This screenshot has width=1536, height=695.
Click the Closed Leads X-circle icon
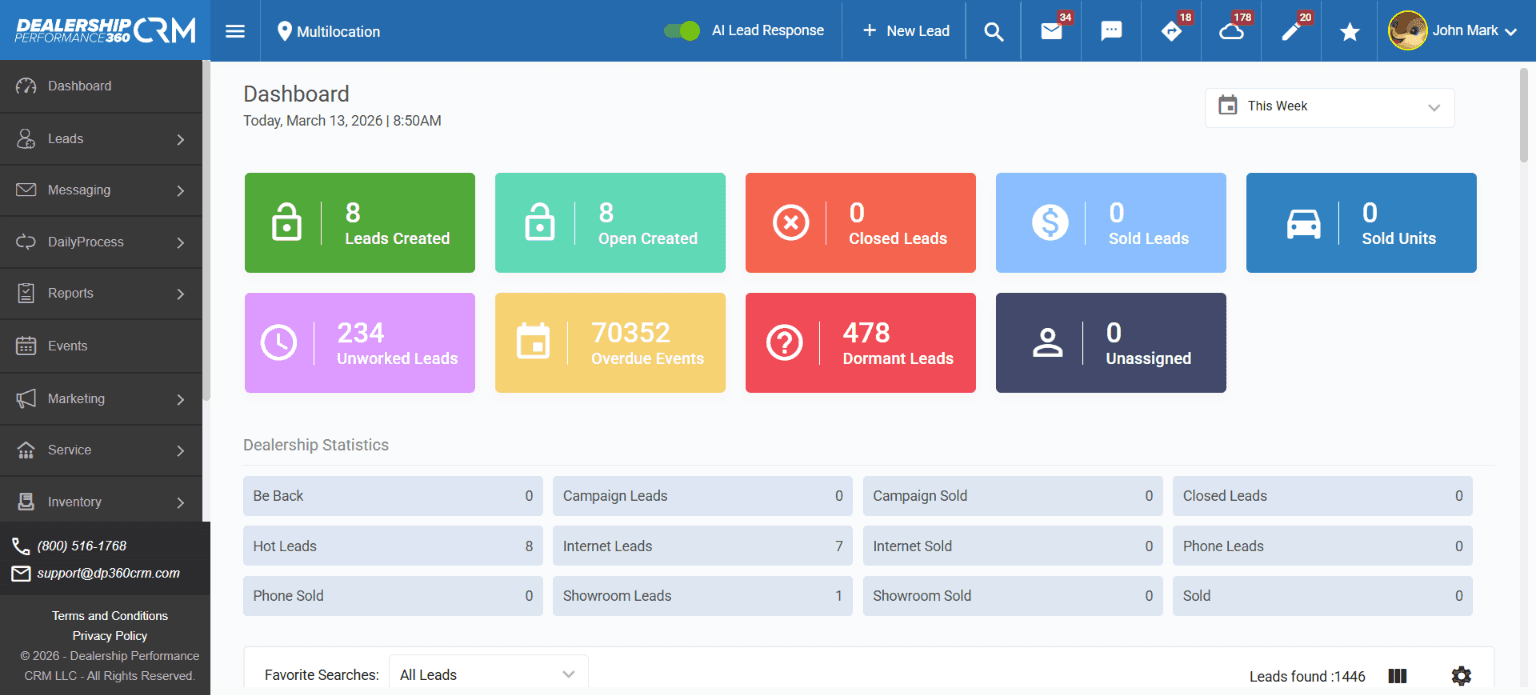tap(791, 223)
